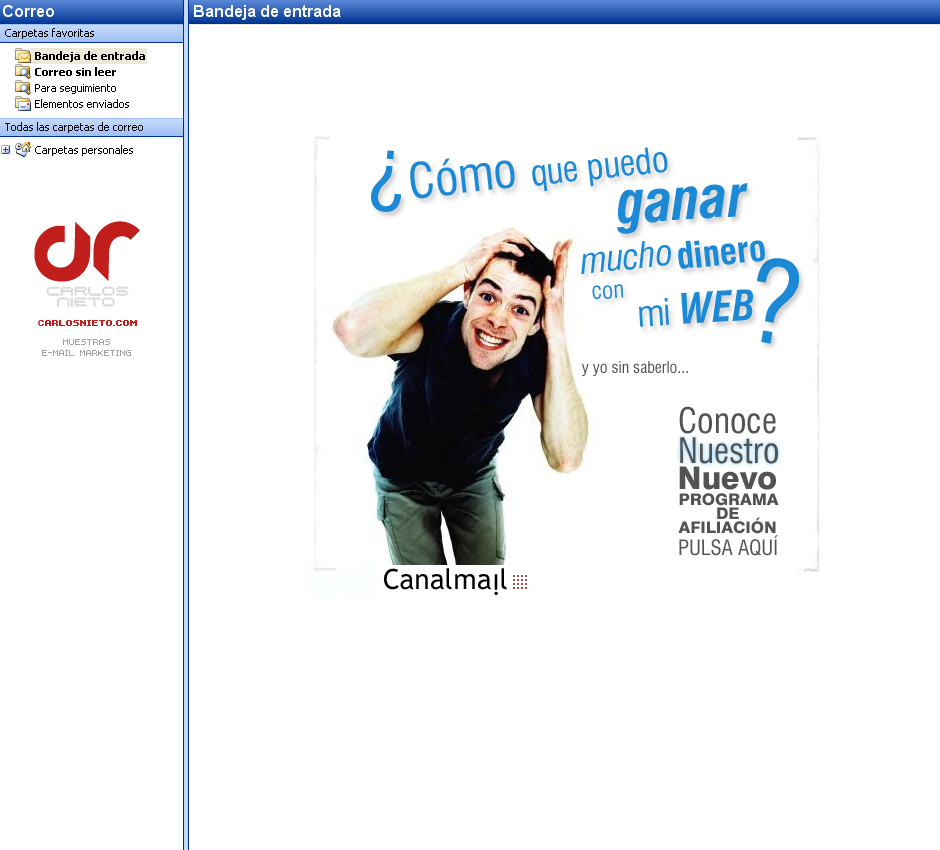
Task: Open the Correo sin leer folder
Action: [75, 72]
